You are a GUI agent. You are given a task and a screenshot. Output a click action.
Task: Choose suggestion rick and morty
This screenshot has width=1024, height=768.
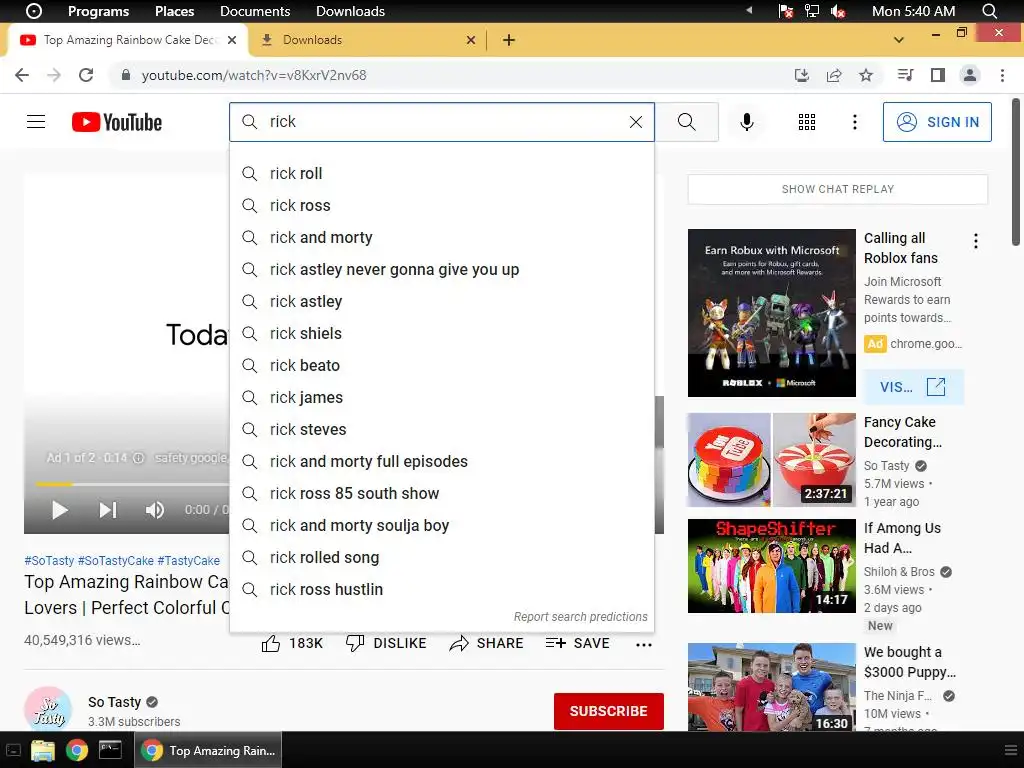pyautogui.click(x=441, y=237)
